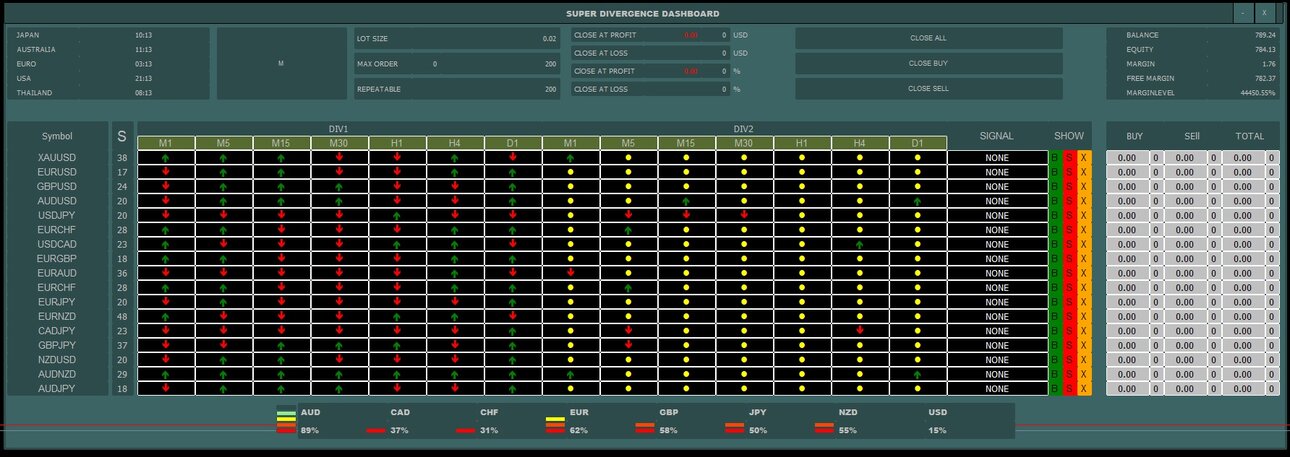Click XAUUSD DIV1 M30 red down arrow
1290x457 pixels.
click(x=340, y=158)
